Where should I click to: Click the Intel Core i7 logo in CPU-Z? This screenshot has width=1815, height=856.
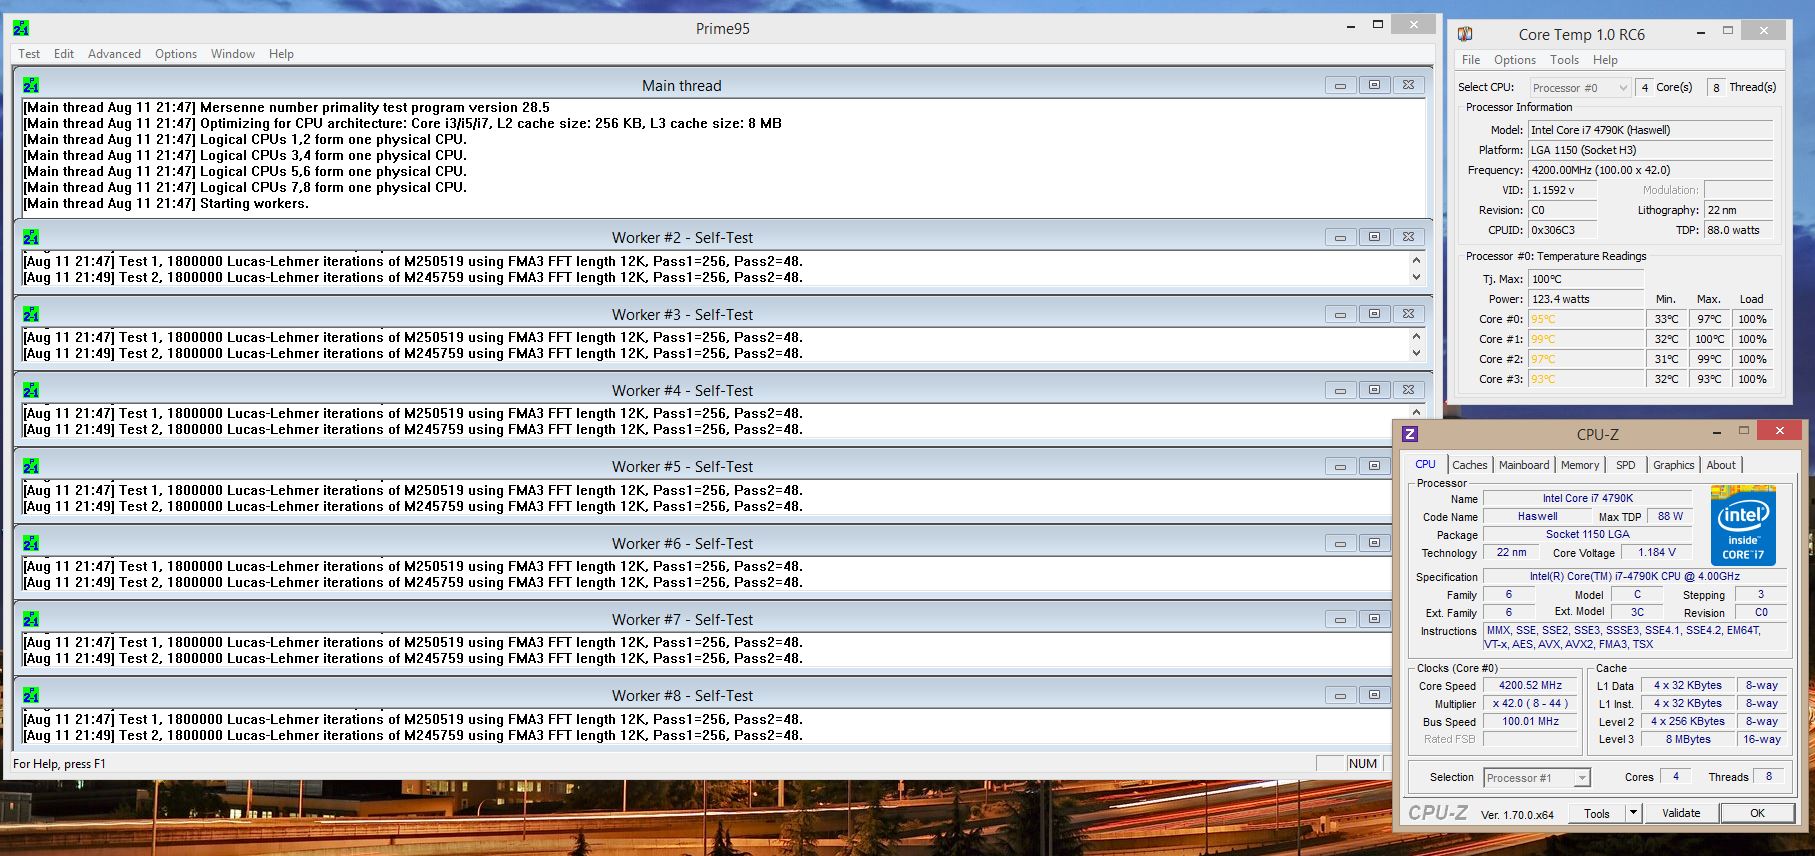pyautogui.click(x=1743, y=525)
